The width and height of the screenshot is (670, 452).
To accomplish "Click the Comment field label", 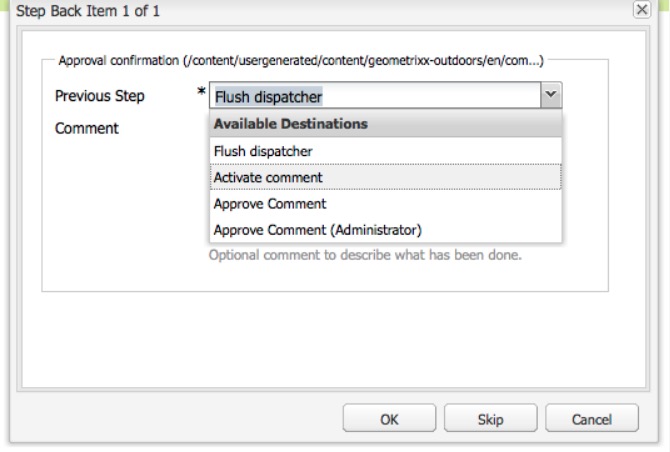I will point(88,129).
